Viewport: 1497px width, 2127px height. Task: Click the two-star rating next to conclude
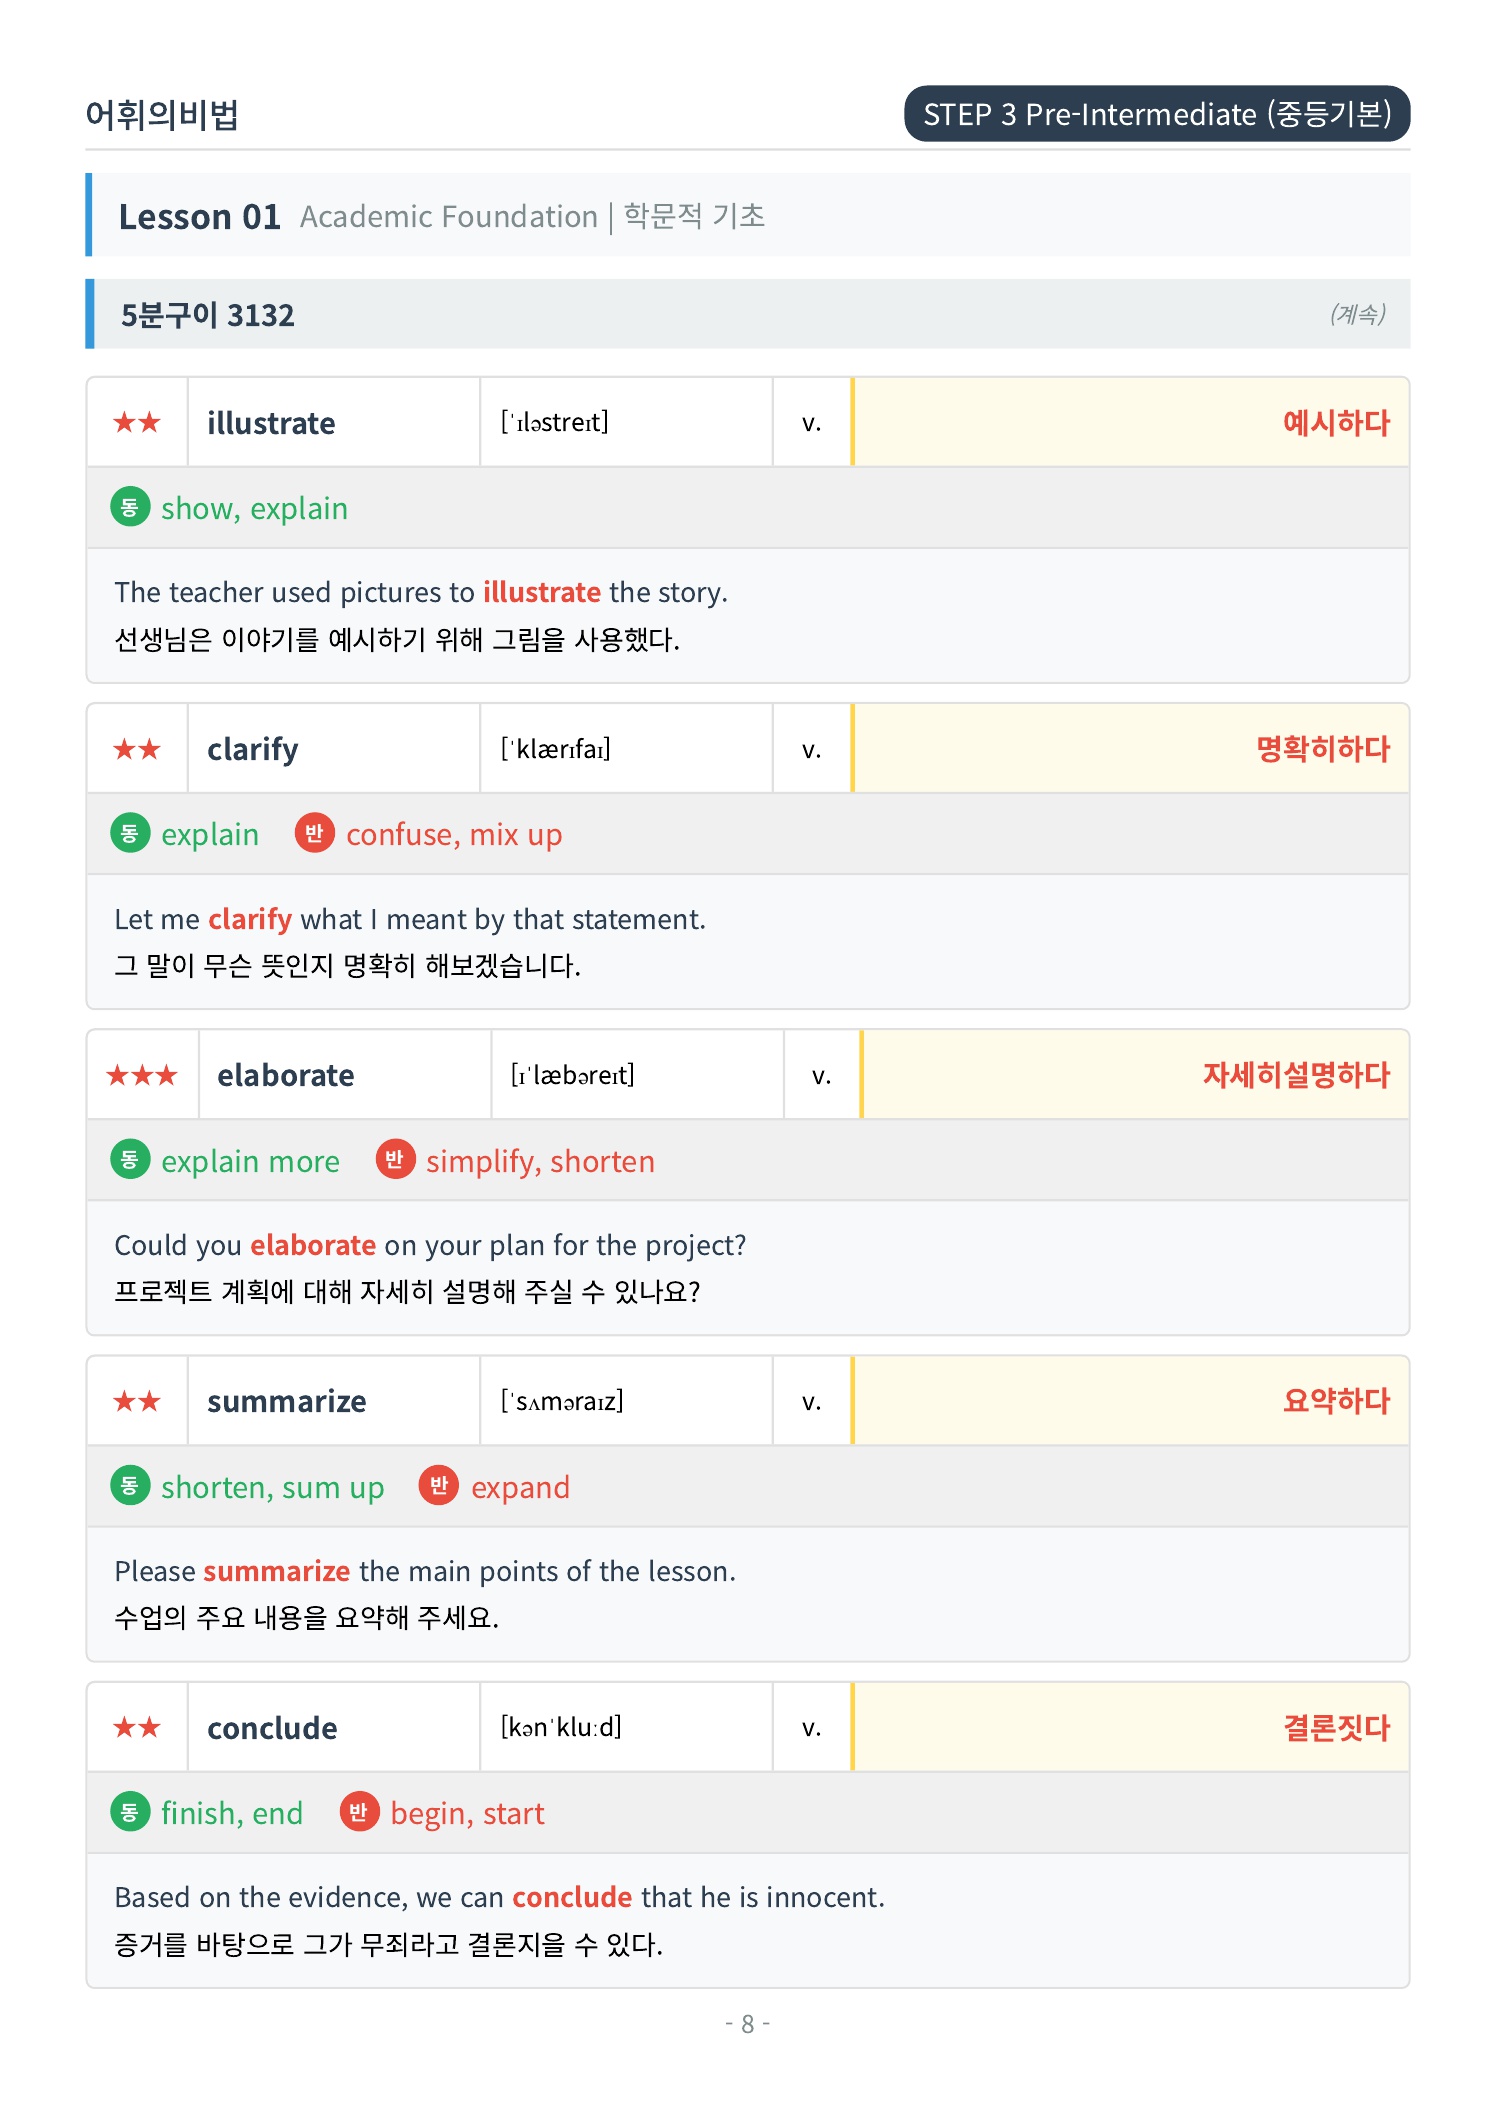pos(137,1727)
